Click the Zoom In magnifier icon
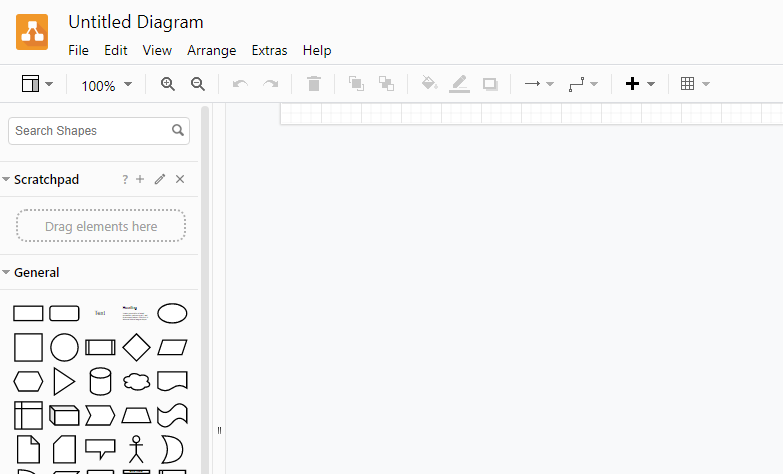Image resolution: width=783 pixels, height=474 pixels. coord(168,84)
